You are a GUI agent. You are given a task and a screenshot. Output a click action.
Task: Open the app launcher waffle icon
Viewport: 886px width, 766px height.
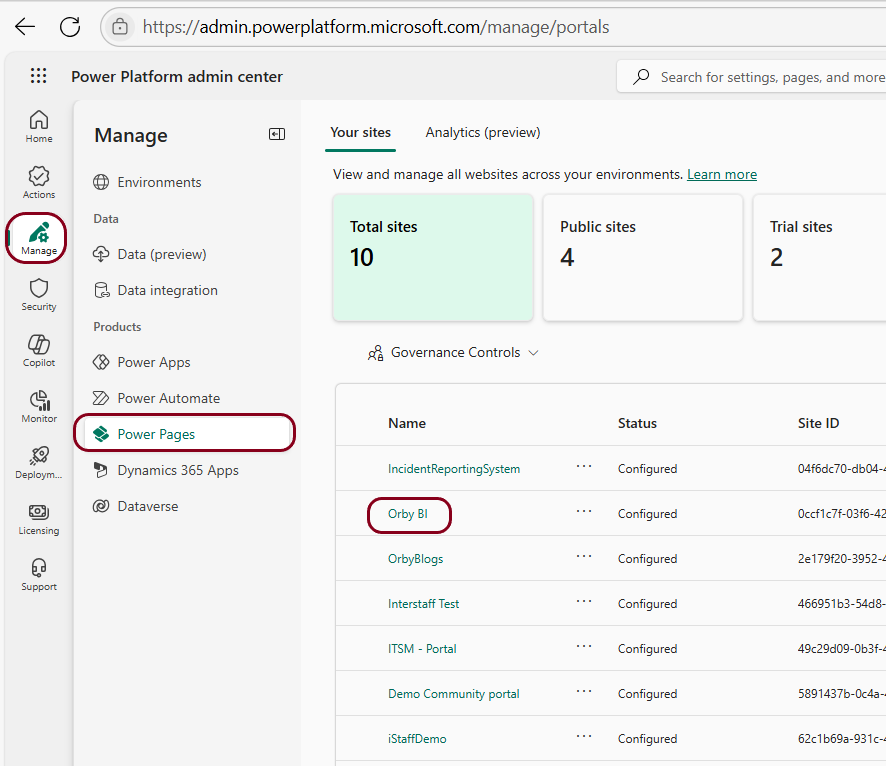[38, 76]
